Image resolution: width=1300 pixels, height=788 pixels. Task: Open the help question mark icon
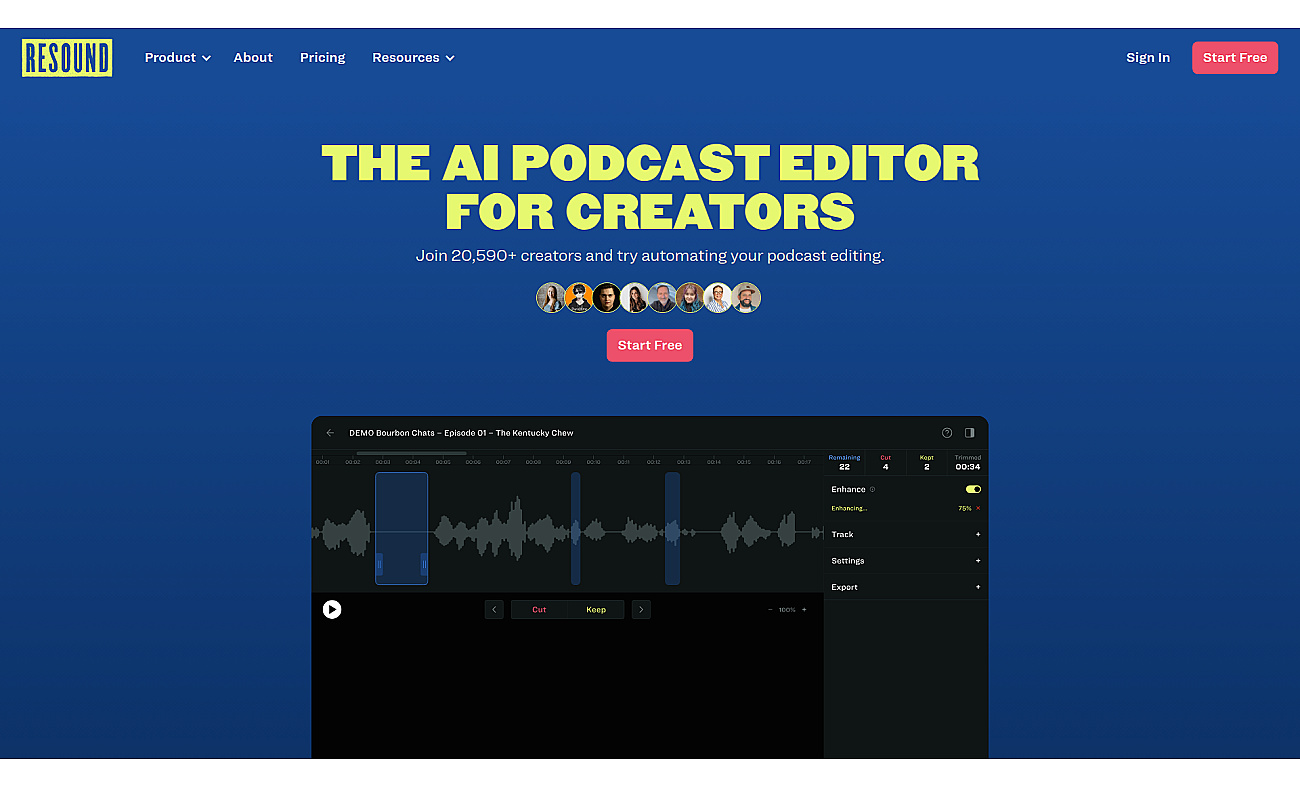tap(947, 433)
